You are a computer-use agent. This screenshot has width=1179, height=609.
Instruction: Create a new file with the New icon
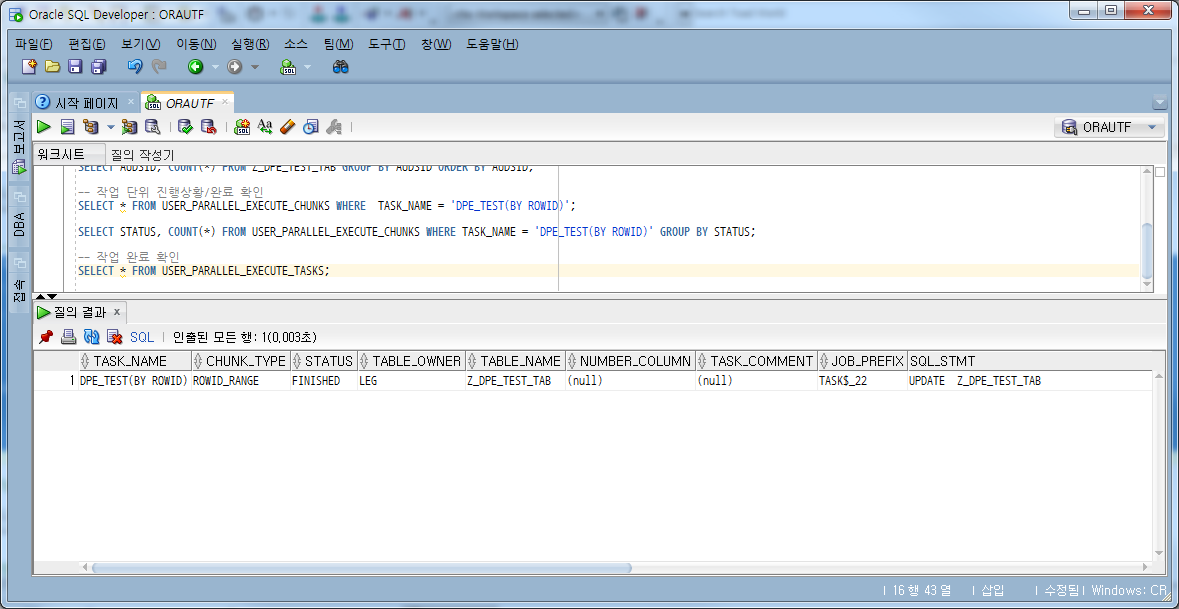click(x=29, y=67)
